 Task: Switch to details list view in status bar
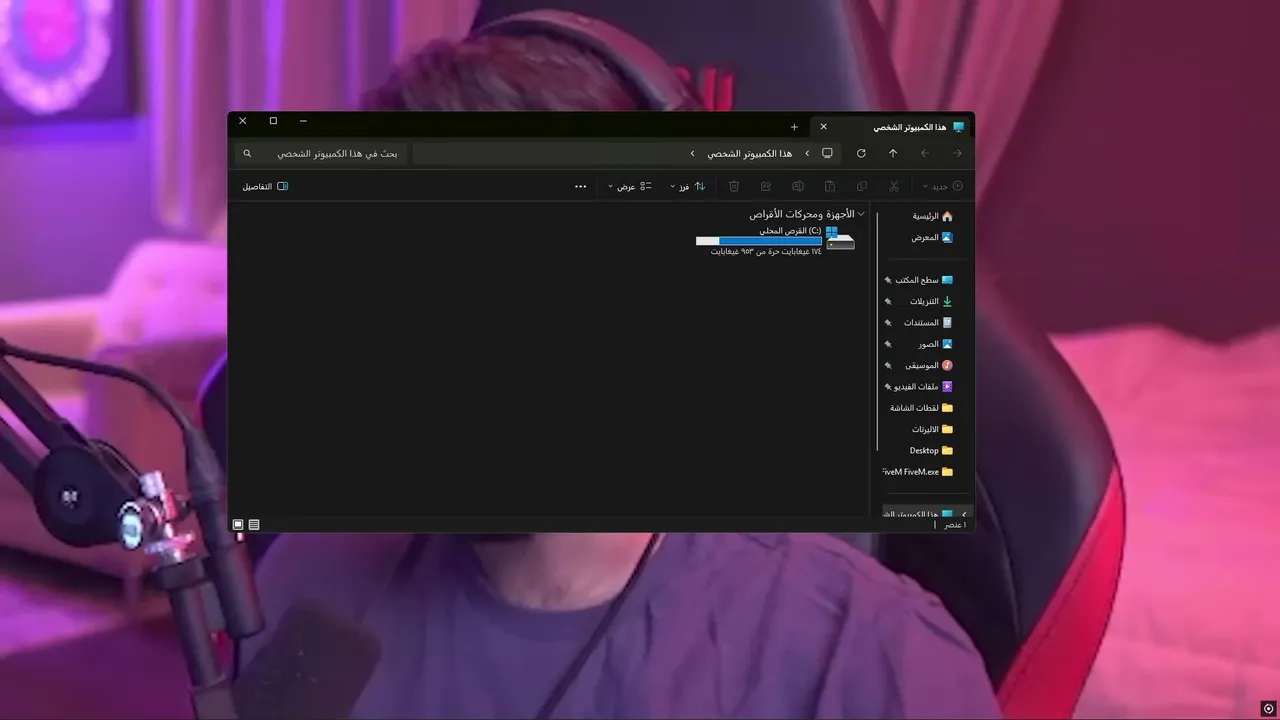click(x=254, y=524)
